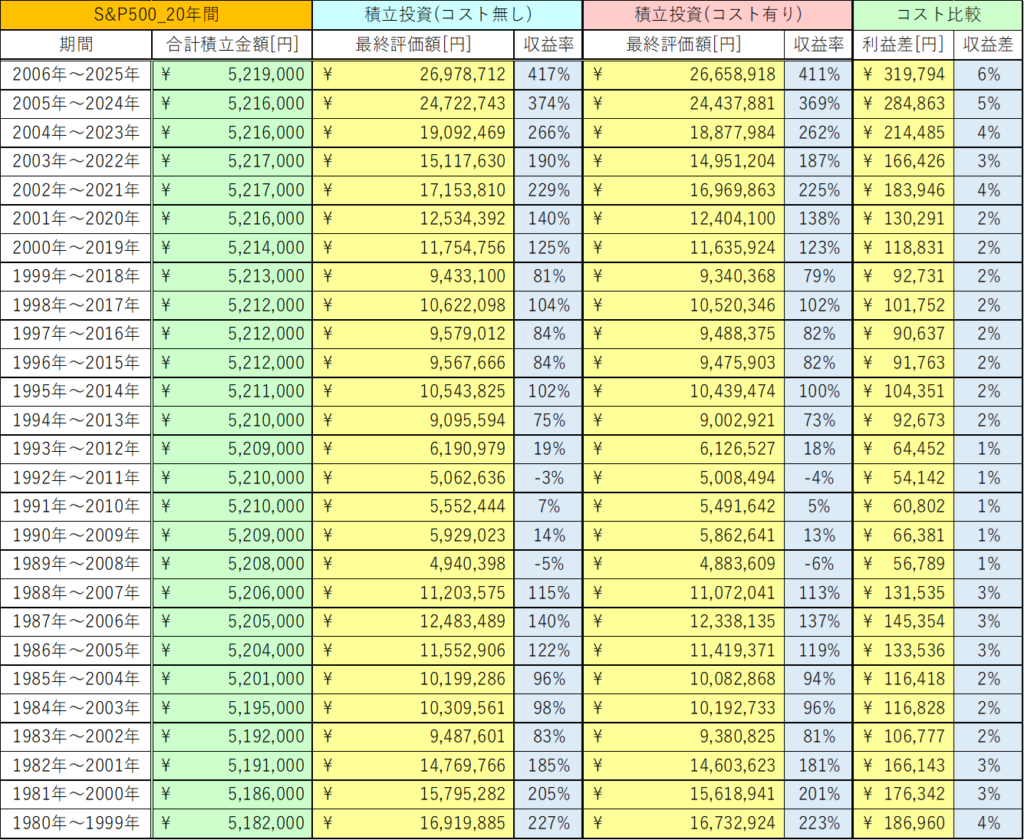Select the 54,142 profit difference cell
The height and width of the screenshot is (840, 1024).
click(x=903, y=478)
